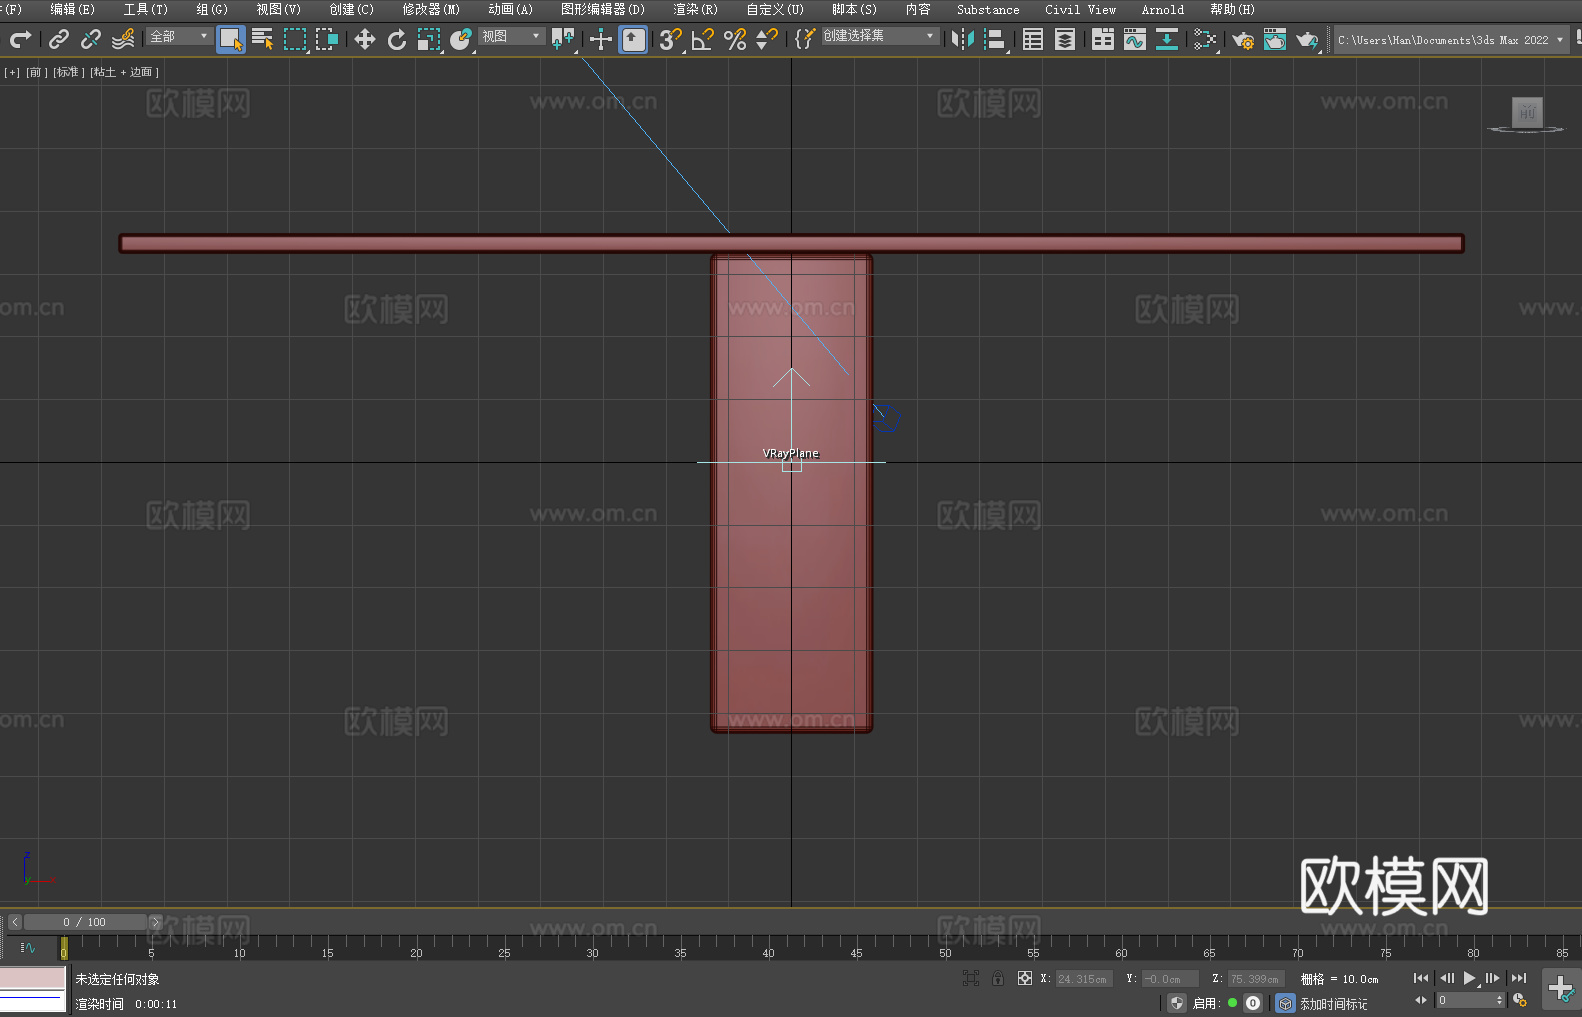
Task: Select by Name list icon
Action: tap(262, 39)
